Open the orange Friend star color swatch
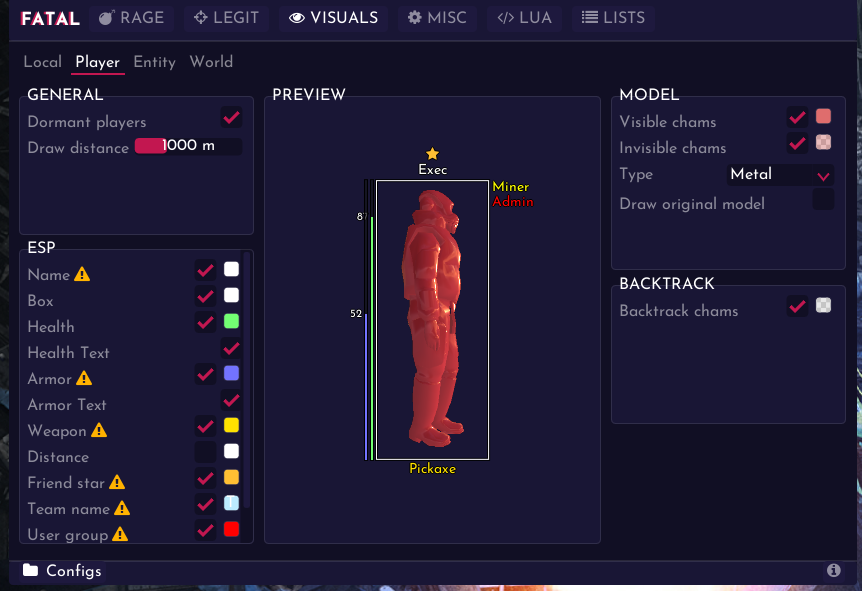 pyautogui.click(x=231, y=477)
